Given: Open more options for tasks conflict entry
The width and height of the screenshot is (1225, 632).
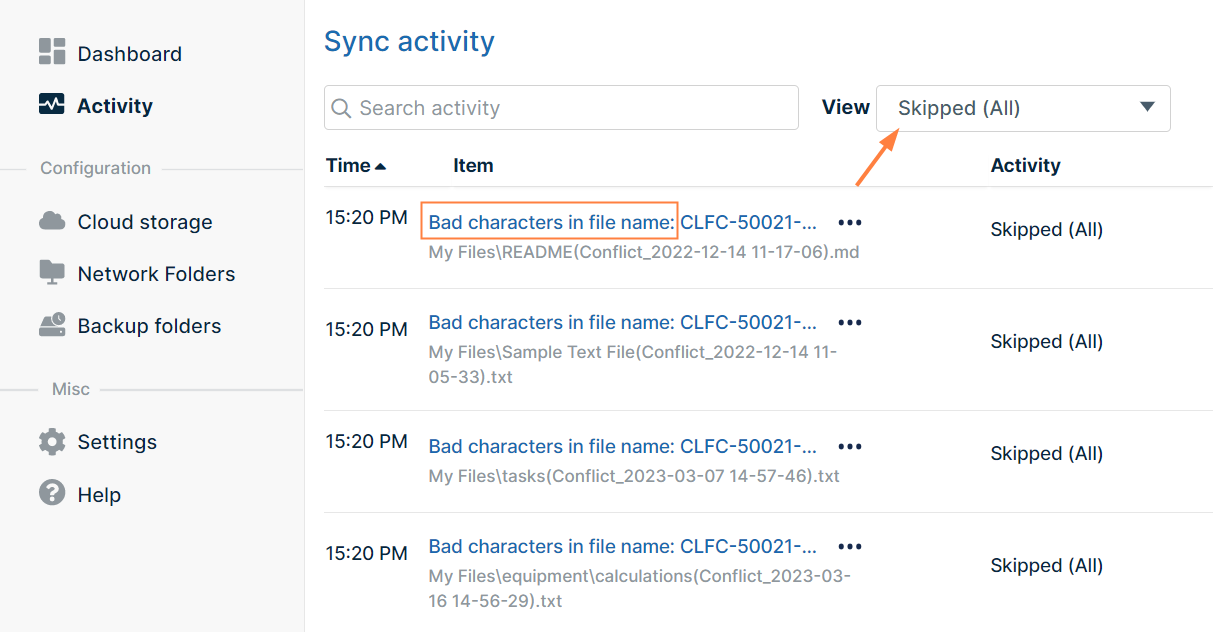Looking at the screenshot, I should 850,447.
